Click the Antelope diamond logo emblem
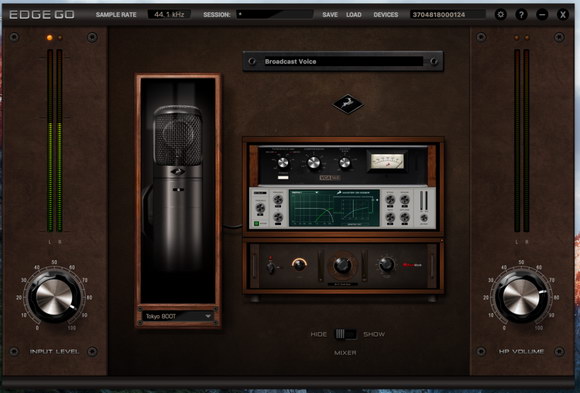The width and height of the screenshot is (580, 393). (x=348, y=104)
